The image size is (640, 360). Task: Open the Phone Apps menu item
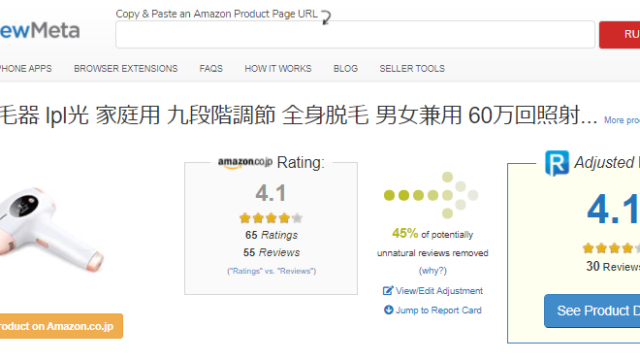pos(26,69)
